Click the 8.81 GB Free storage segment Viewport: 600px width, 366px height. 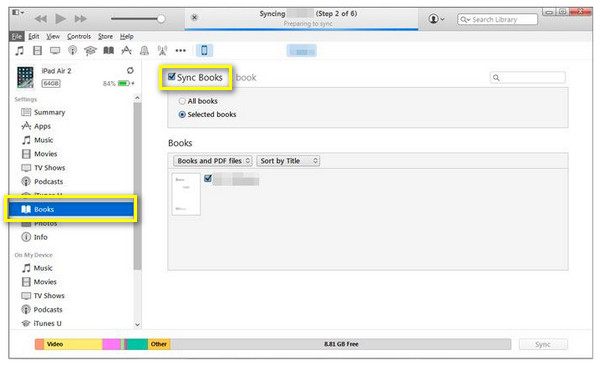(341, 344)
